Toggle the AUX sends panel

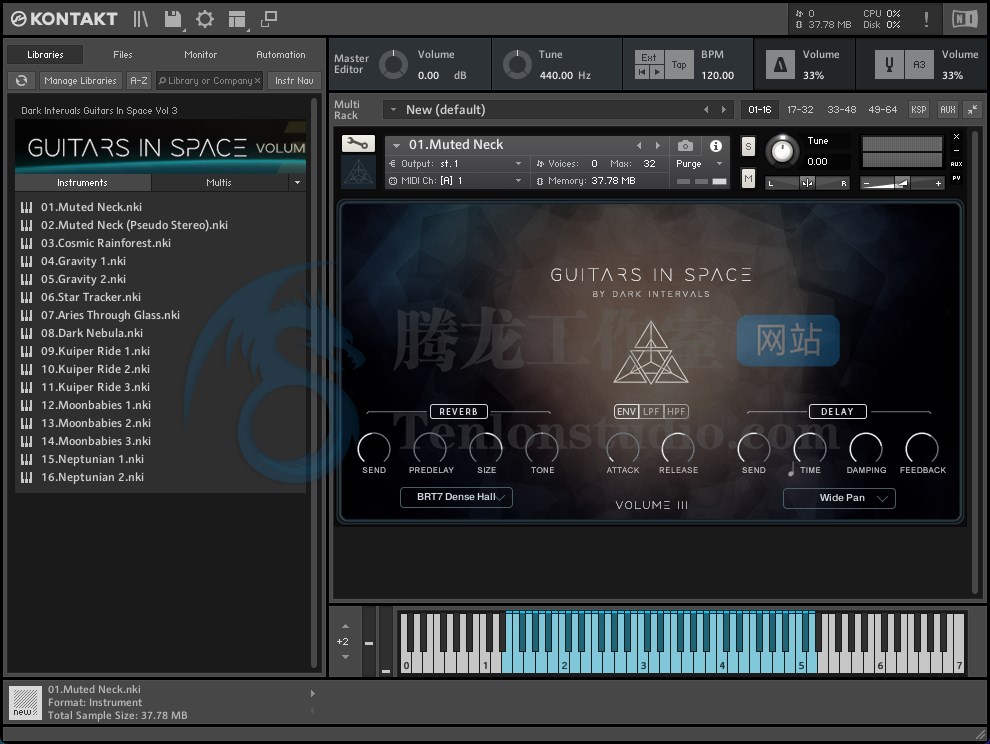click(x=948, y=109)
